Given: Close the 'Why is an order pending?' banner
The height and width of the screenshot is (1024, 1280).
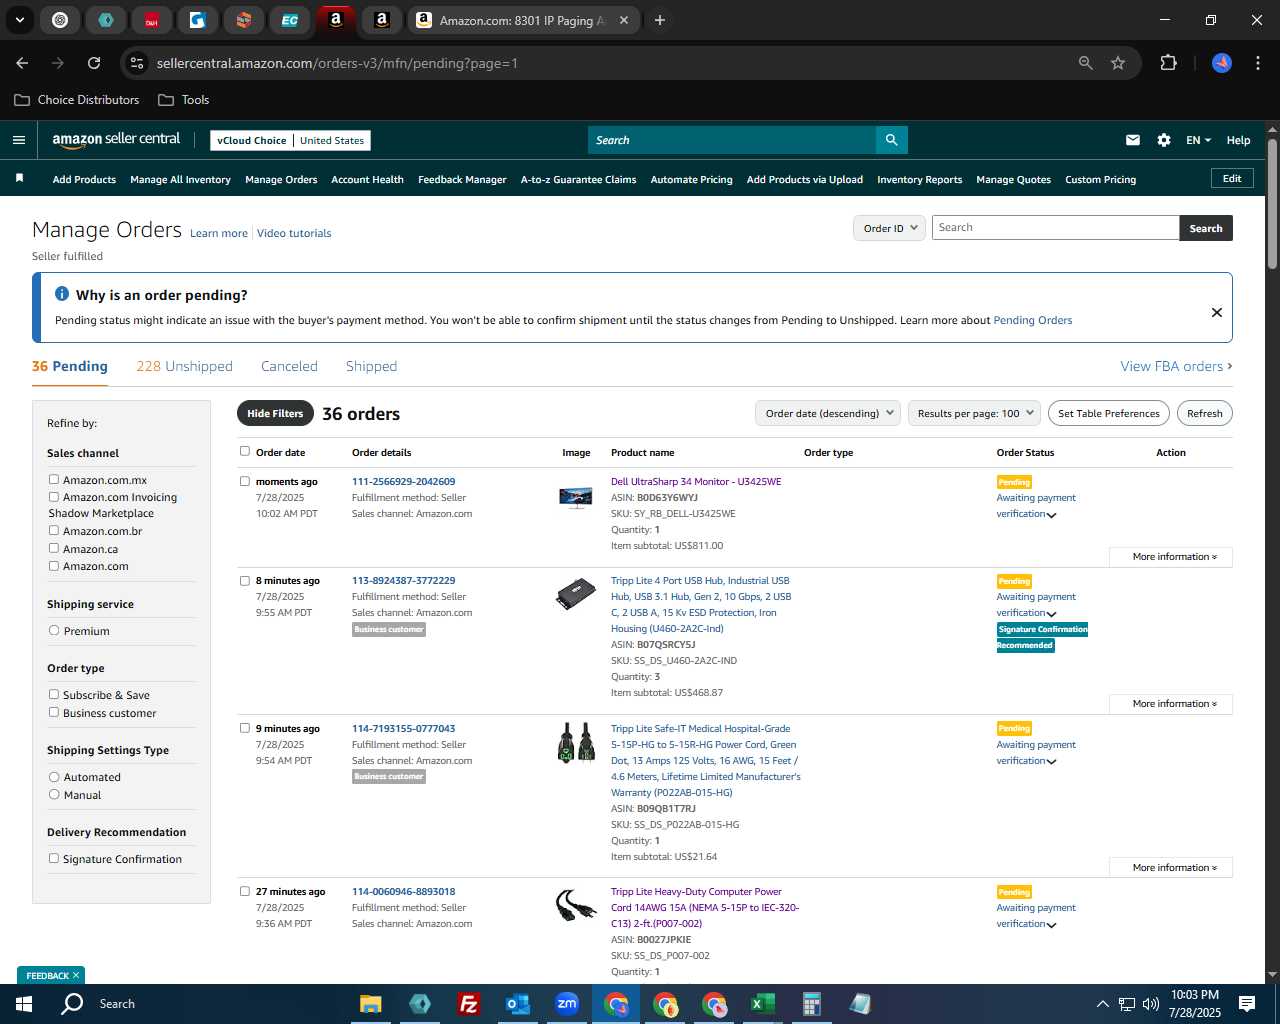Looking at the screenshot, I should tap(1217, 312).
